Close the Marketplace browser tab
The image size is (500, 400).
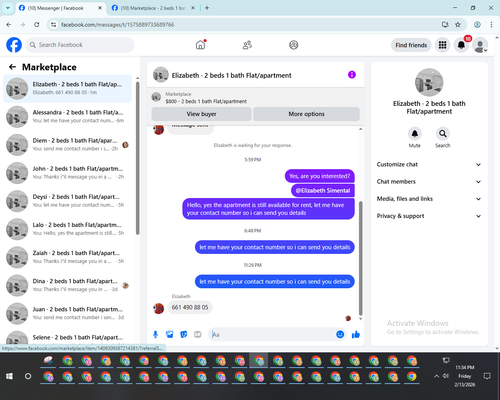pyautogui.click(x=193, y=8)
